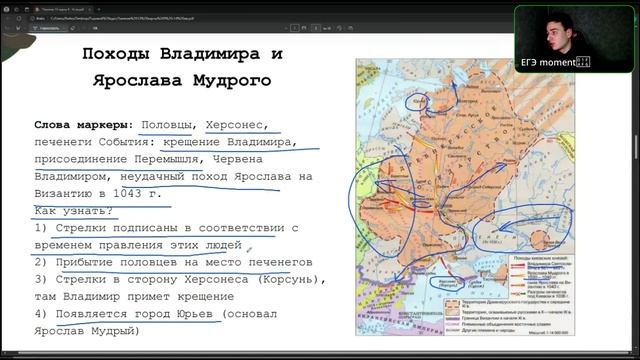Viewport: 640px width, 360px height.
Task: Select the PDF eraser tool
Action: click(x=73, y=28)
